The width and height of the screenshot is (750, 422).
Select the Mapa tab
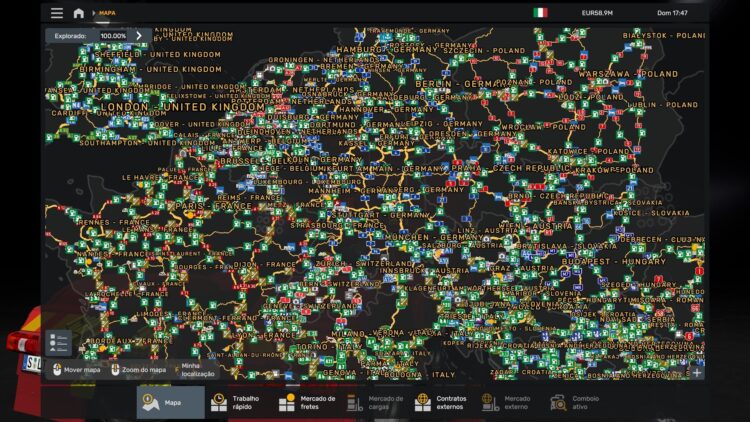point(171,402)
